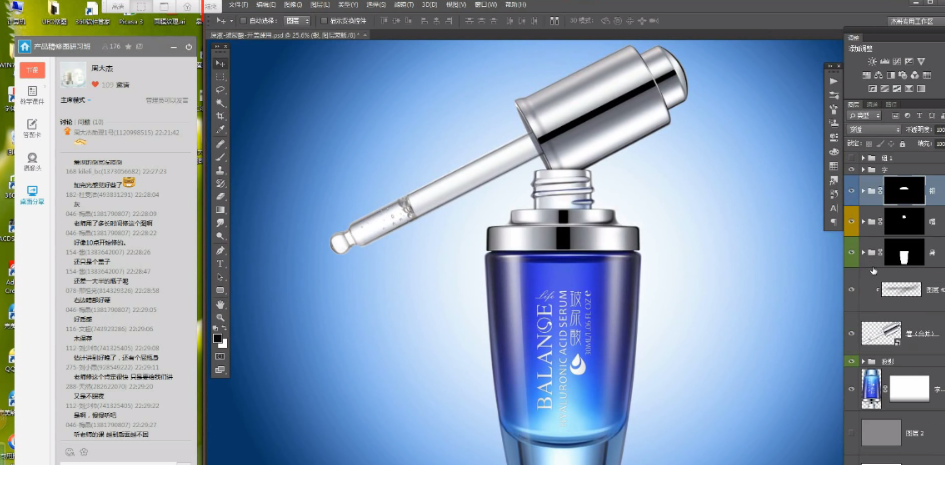Viewport: 945px width, 488px height.
Task: Open the Character panel icon
Action: [x=834, y=208]
